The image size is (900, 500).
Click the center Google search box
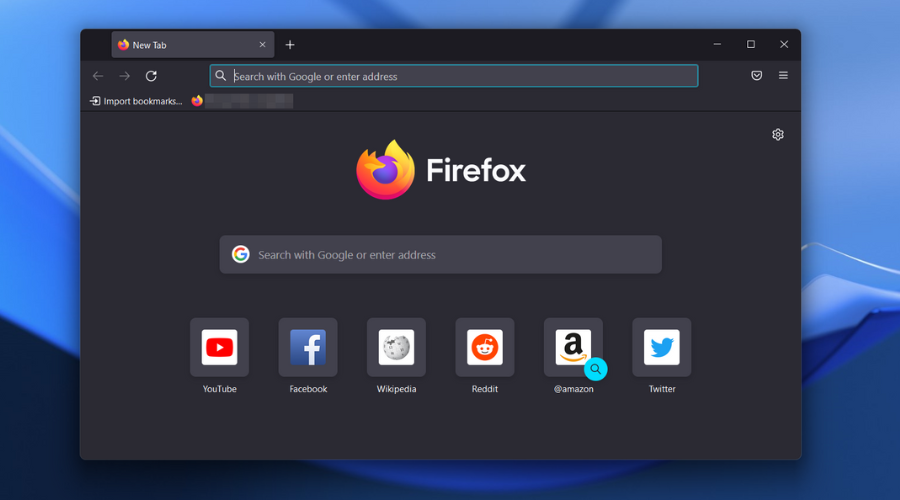pos(440,254)
